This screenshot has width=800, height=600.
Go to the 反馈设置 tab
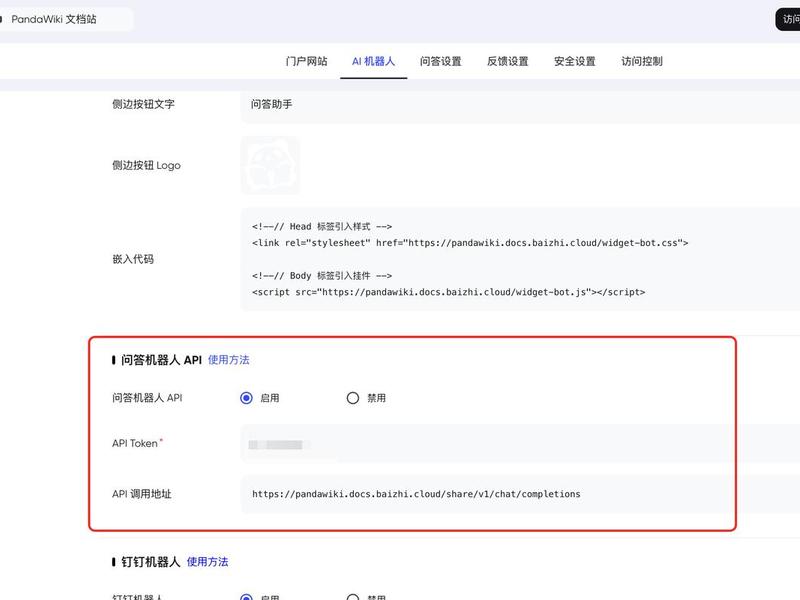tap(508, 61)
